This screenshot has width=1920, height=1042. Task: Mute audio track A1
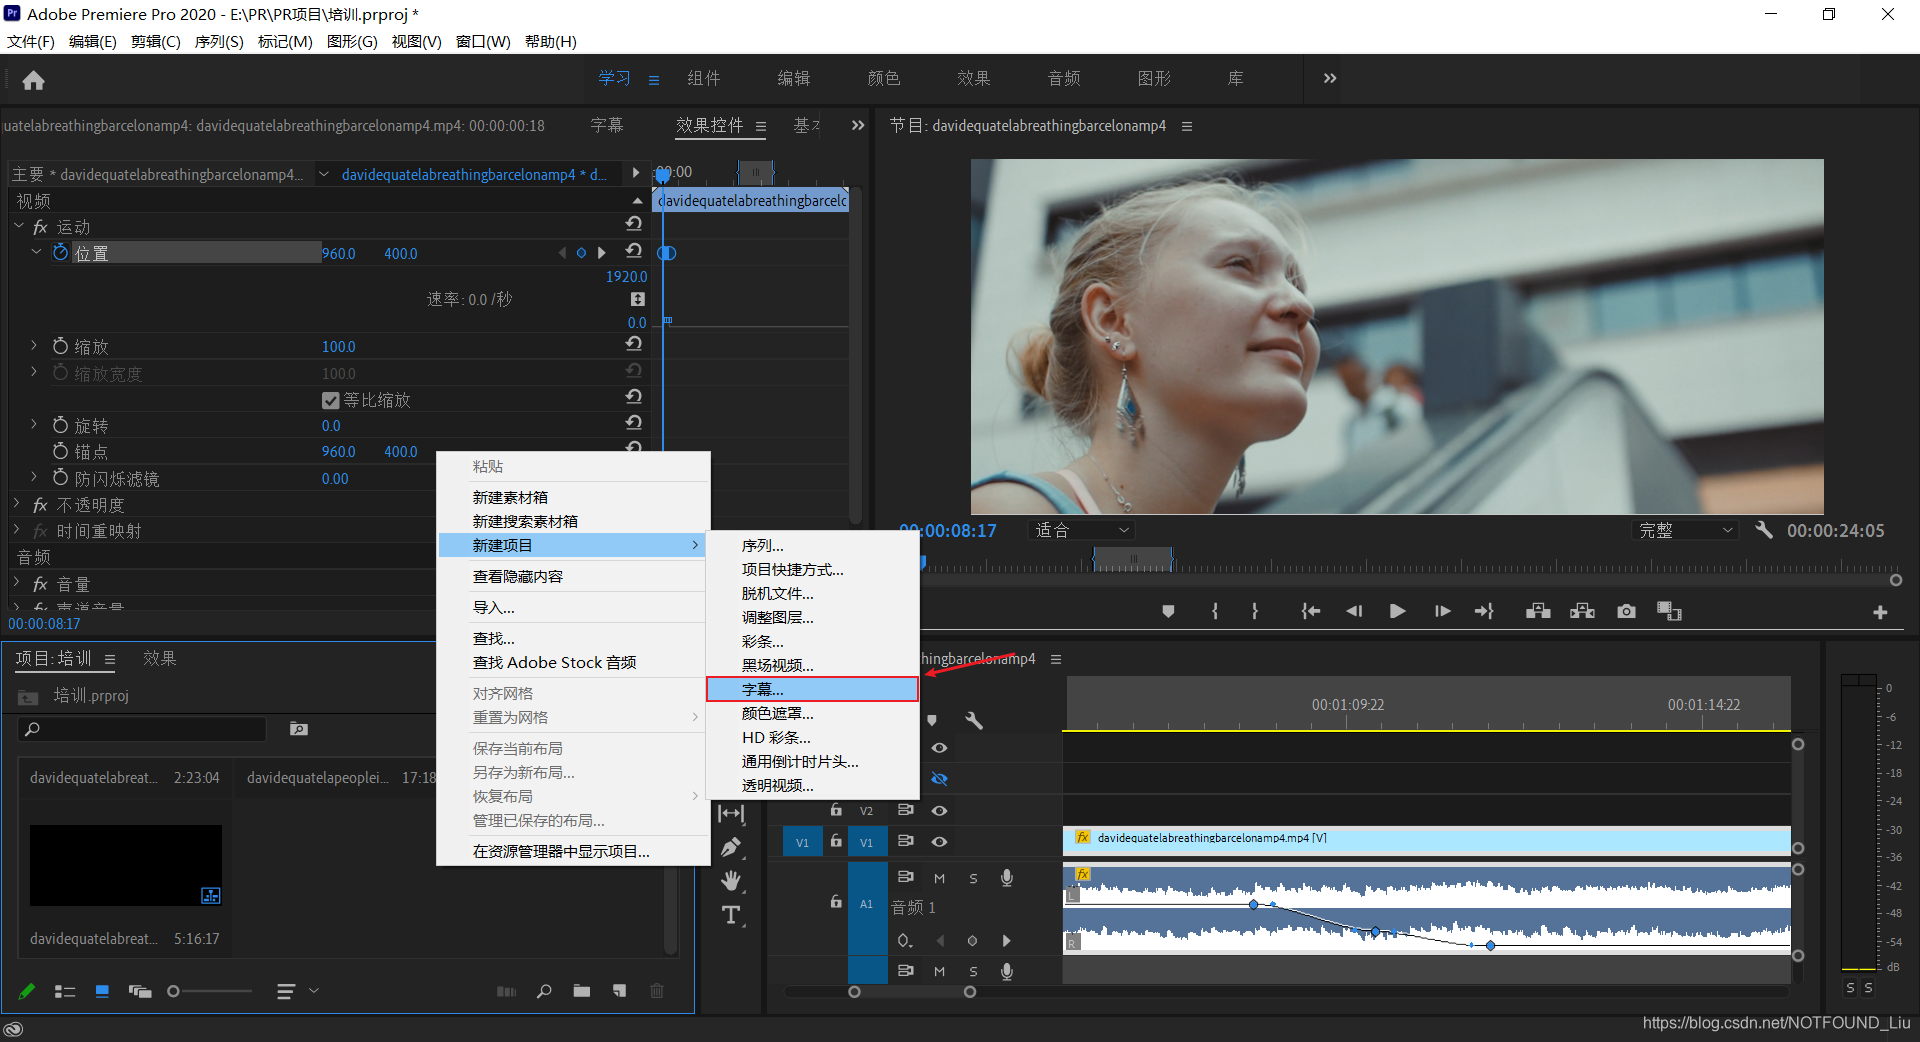click(x=939, y=878)
